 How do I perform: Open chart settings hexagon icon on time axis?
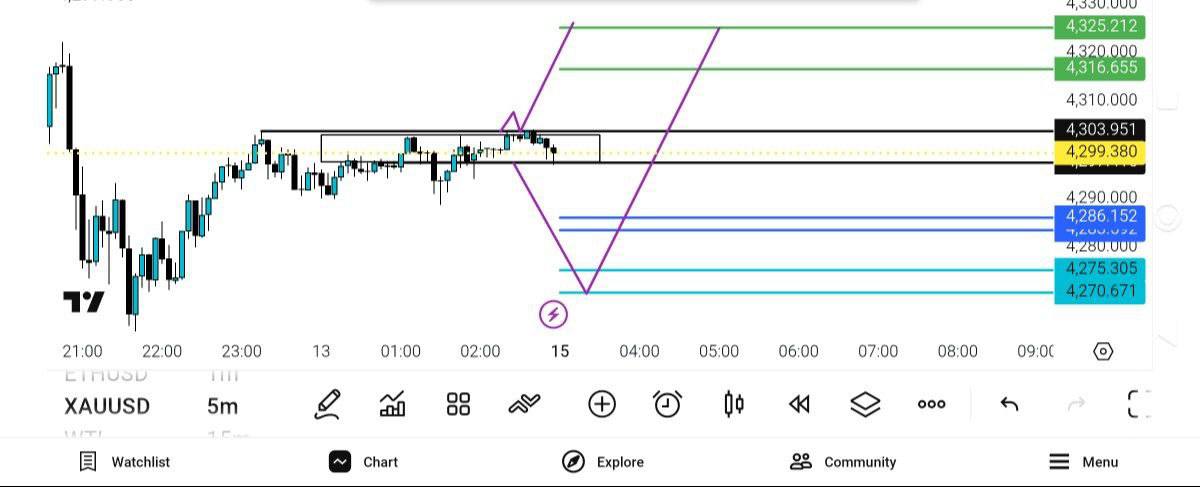(x=1103, y=351)
